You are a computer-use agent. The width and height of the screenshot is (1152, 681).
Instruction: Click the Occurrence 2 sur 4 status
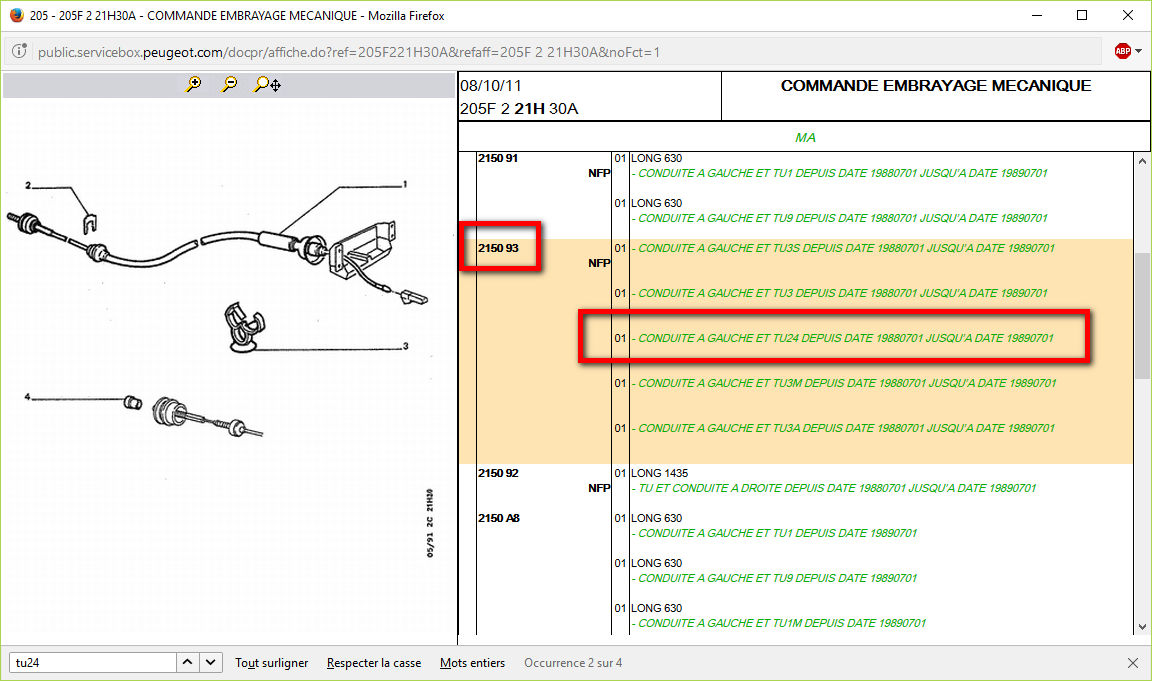pos(573,663)
